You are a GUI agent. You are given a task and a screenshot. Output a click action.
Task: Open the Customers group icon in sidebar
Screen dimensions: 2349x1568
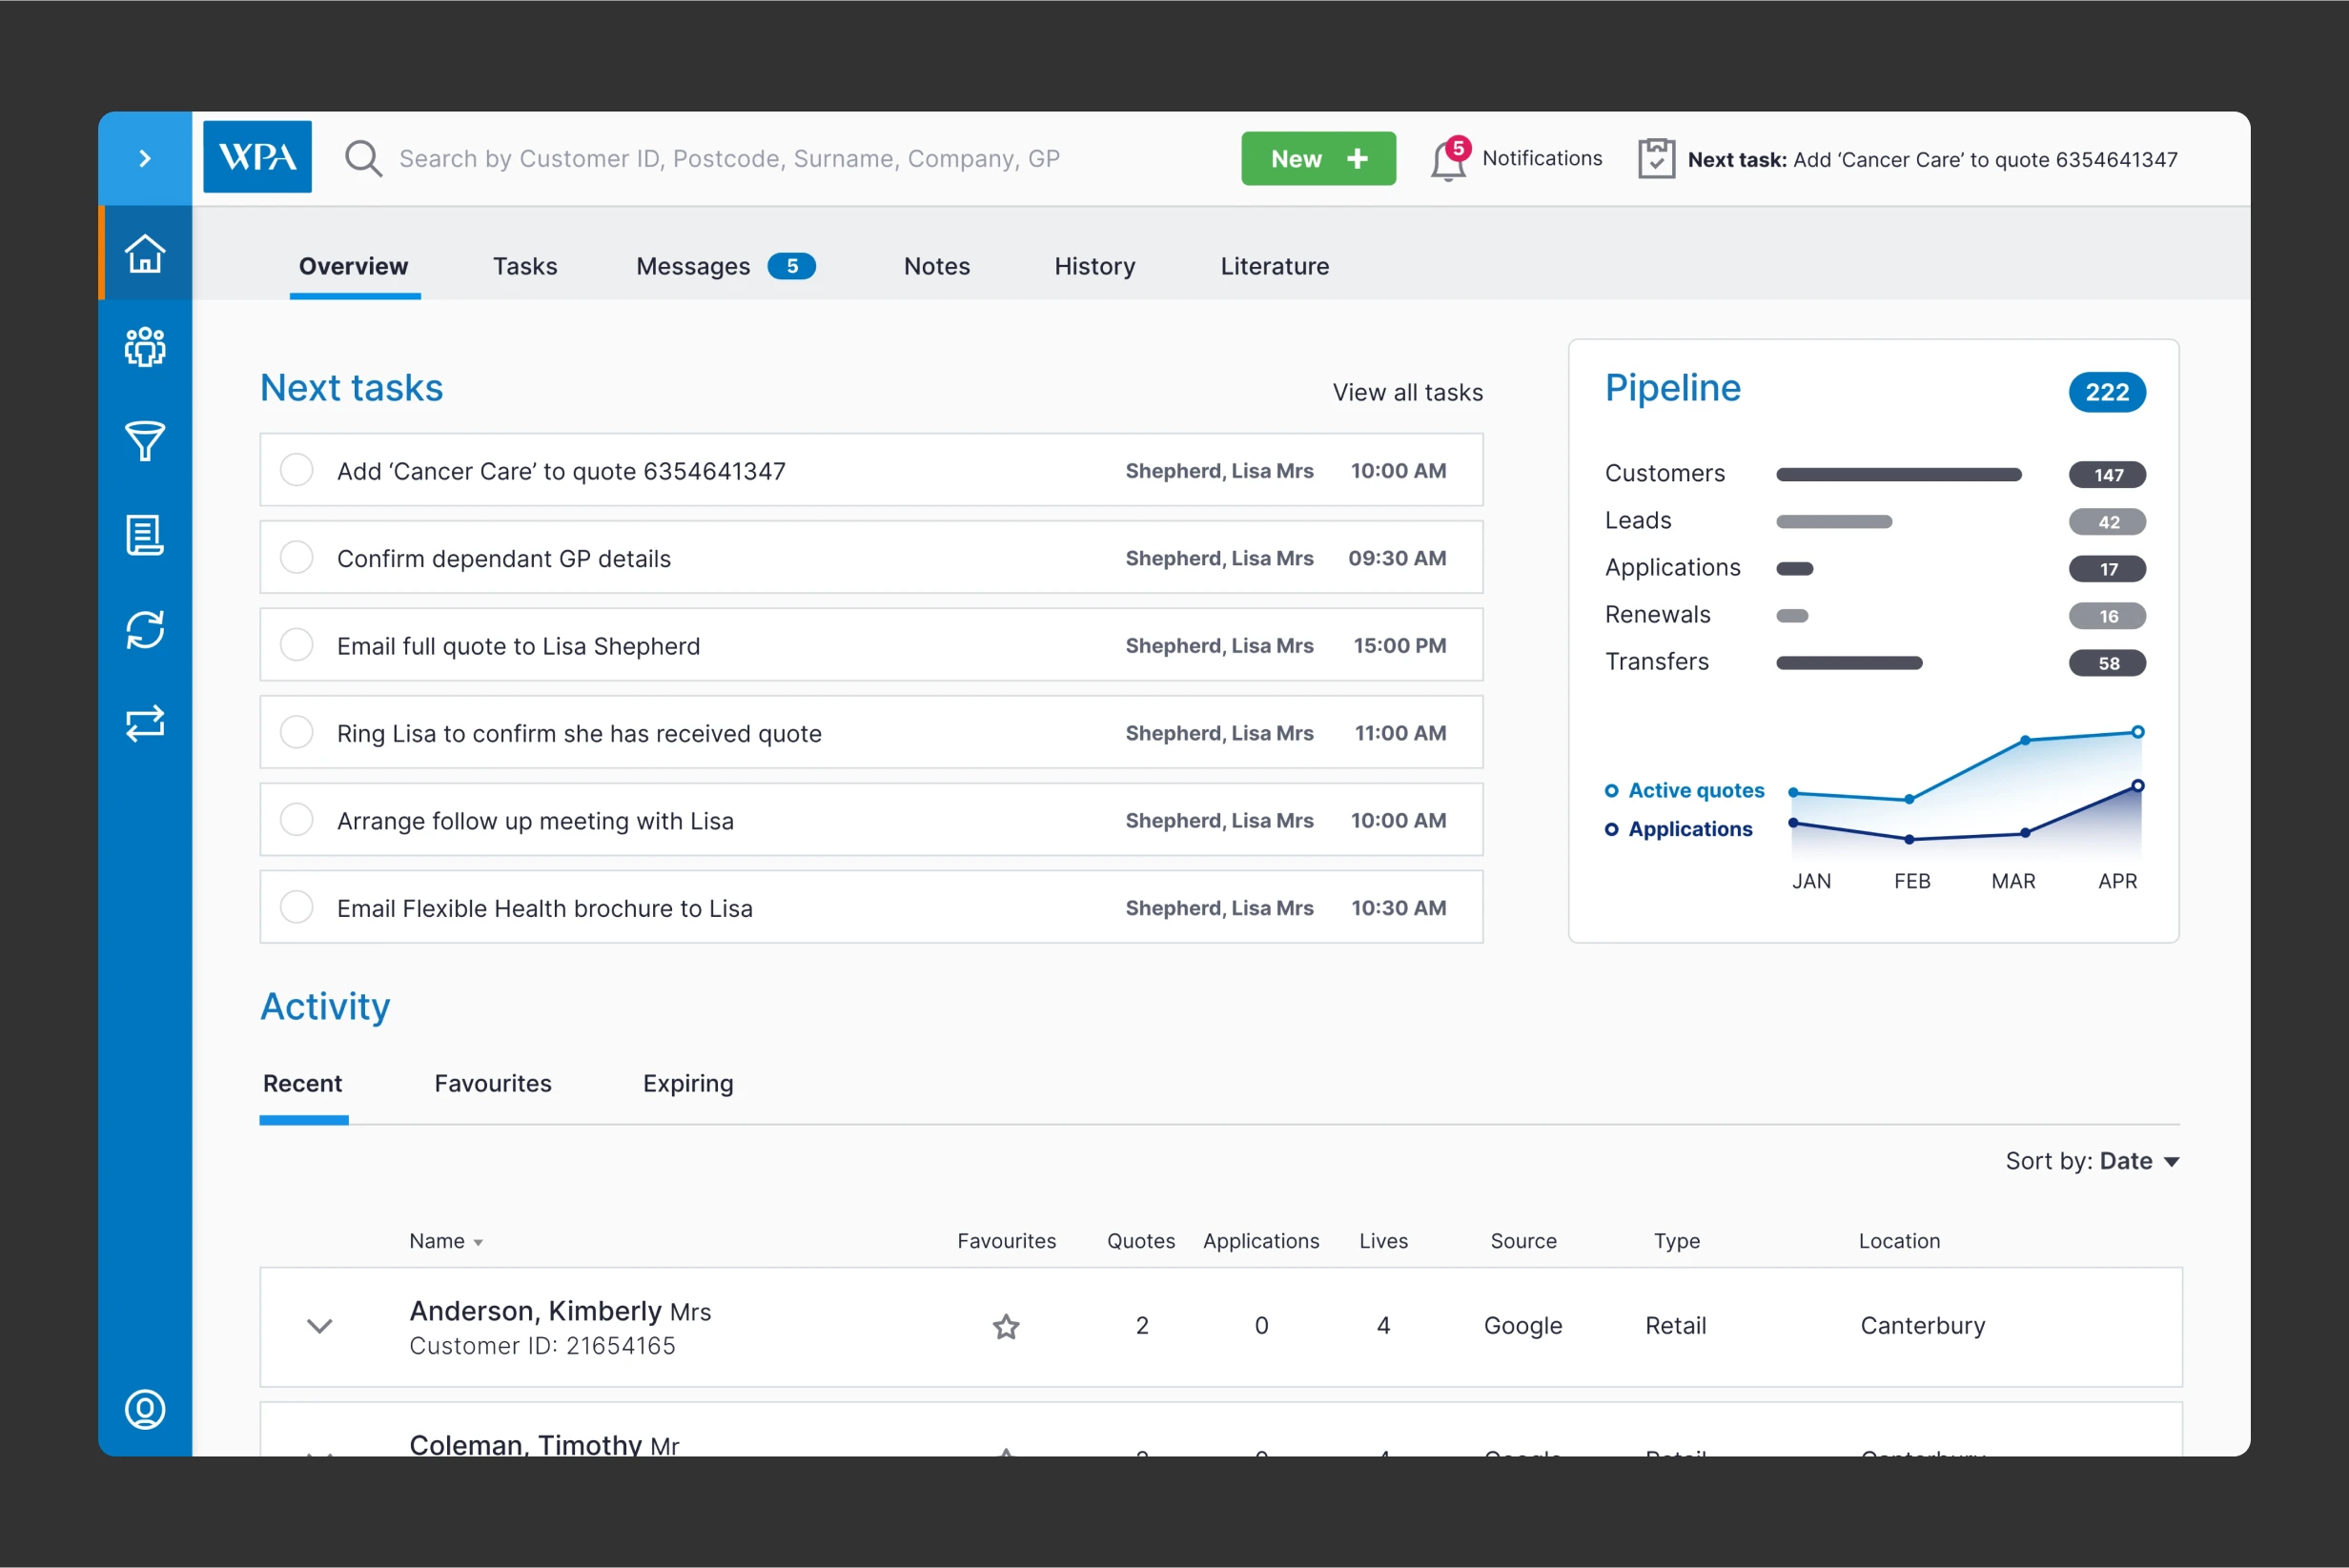click(145, 346)
